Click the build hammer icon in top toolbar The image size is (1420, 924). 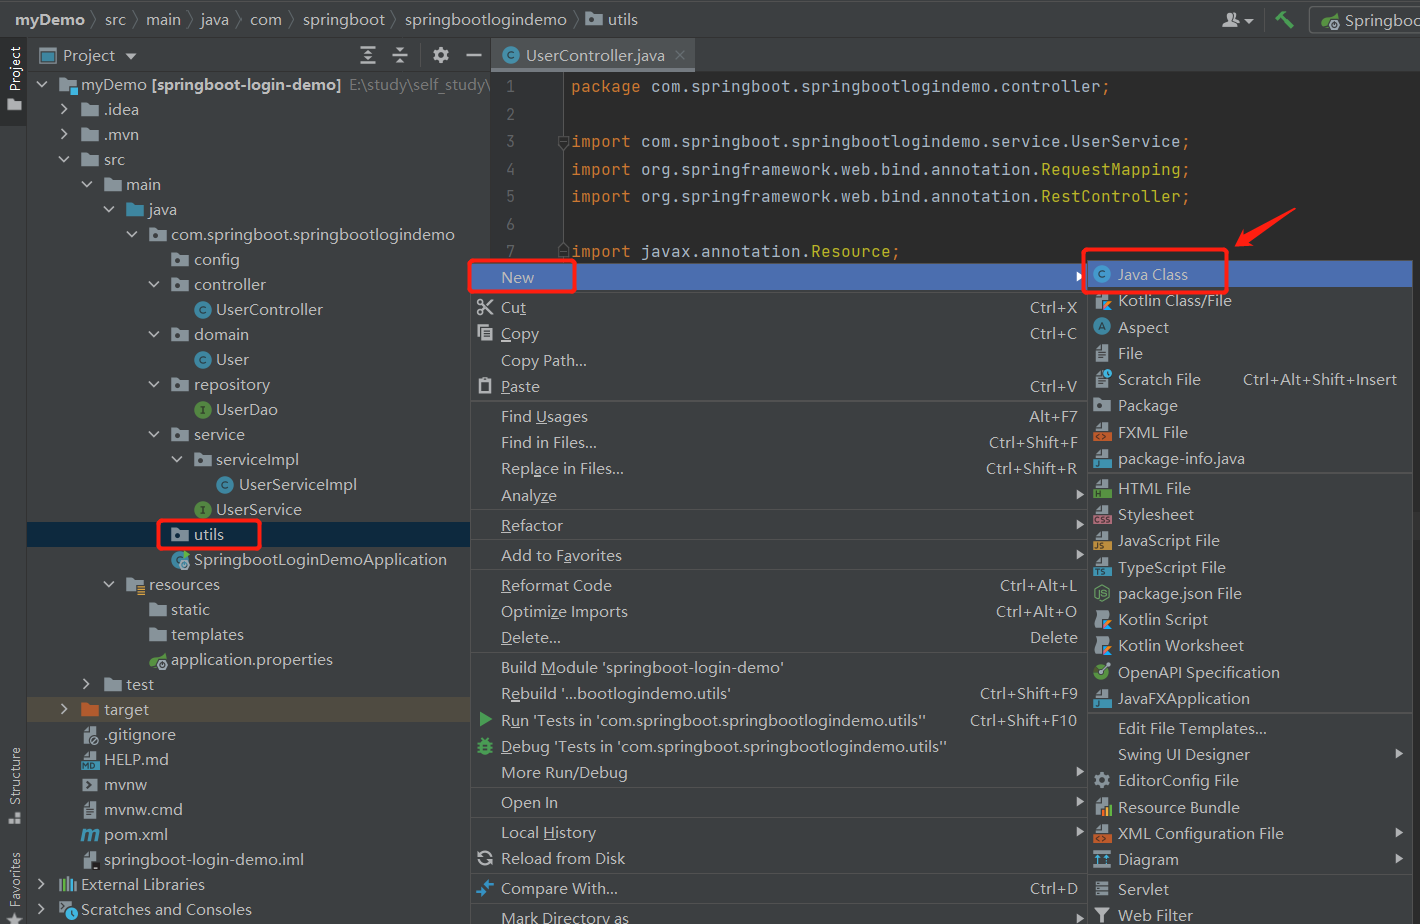(1284, 20)
